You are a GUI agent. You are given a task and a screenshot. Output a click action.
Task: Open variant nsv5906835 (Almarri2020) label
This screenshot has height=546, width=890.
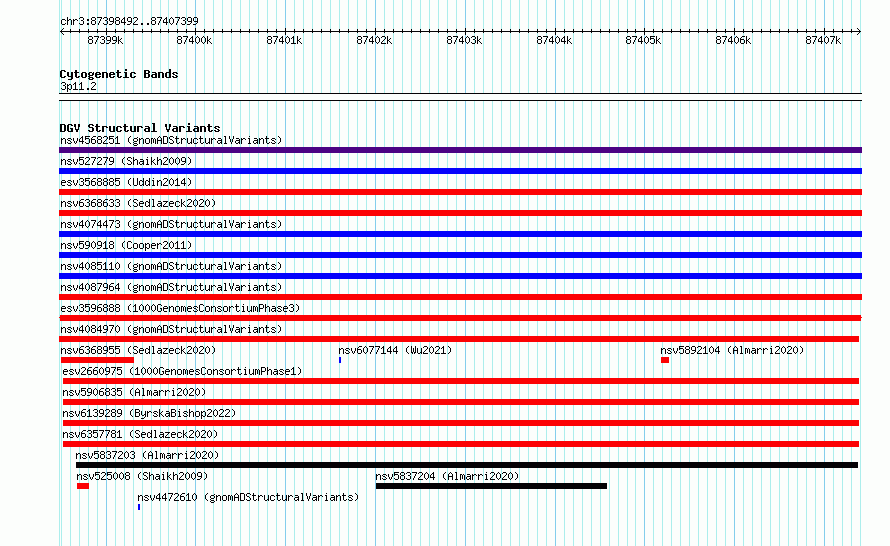(x=134, y=392)
